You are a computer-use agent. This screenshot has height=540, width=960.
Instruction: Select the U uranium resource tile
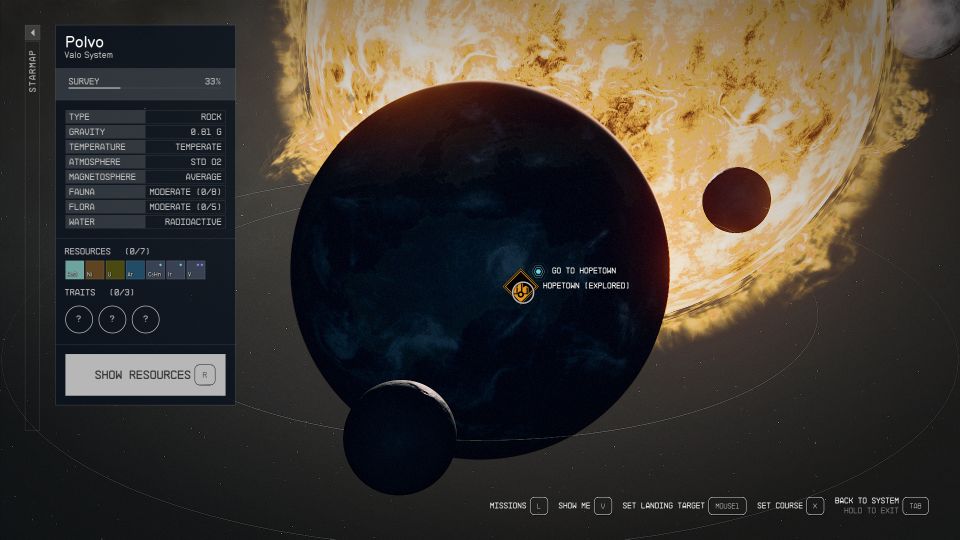coord(115,270)
